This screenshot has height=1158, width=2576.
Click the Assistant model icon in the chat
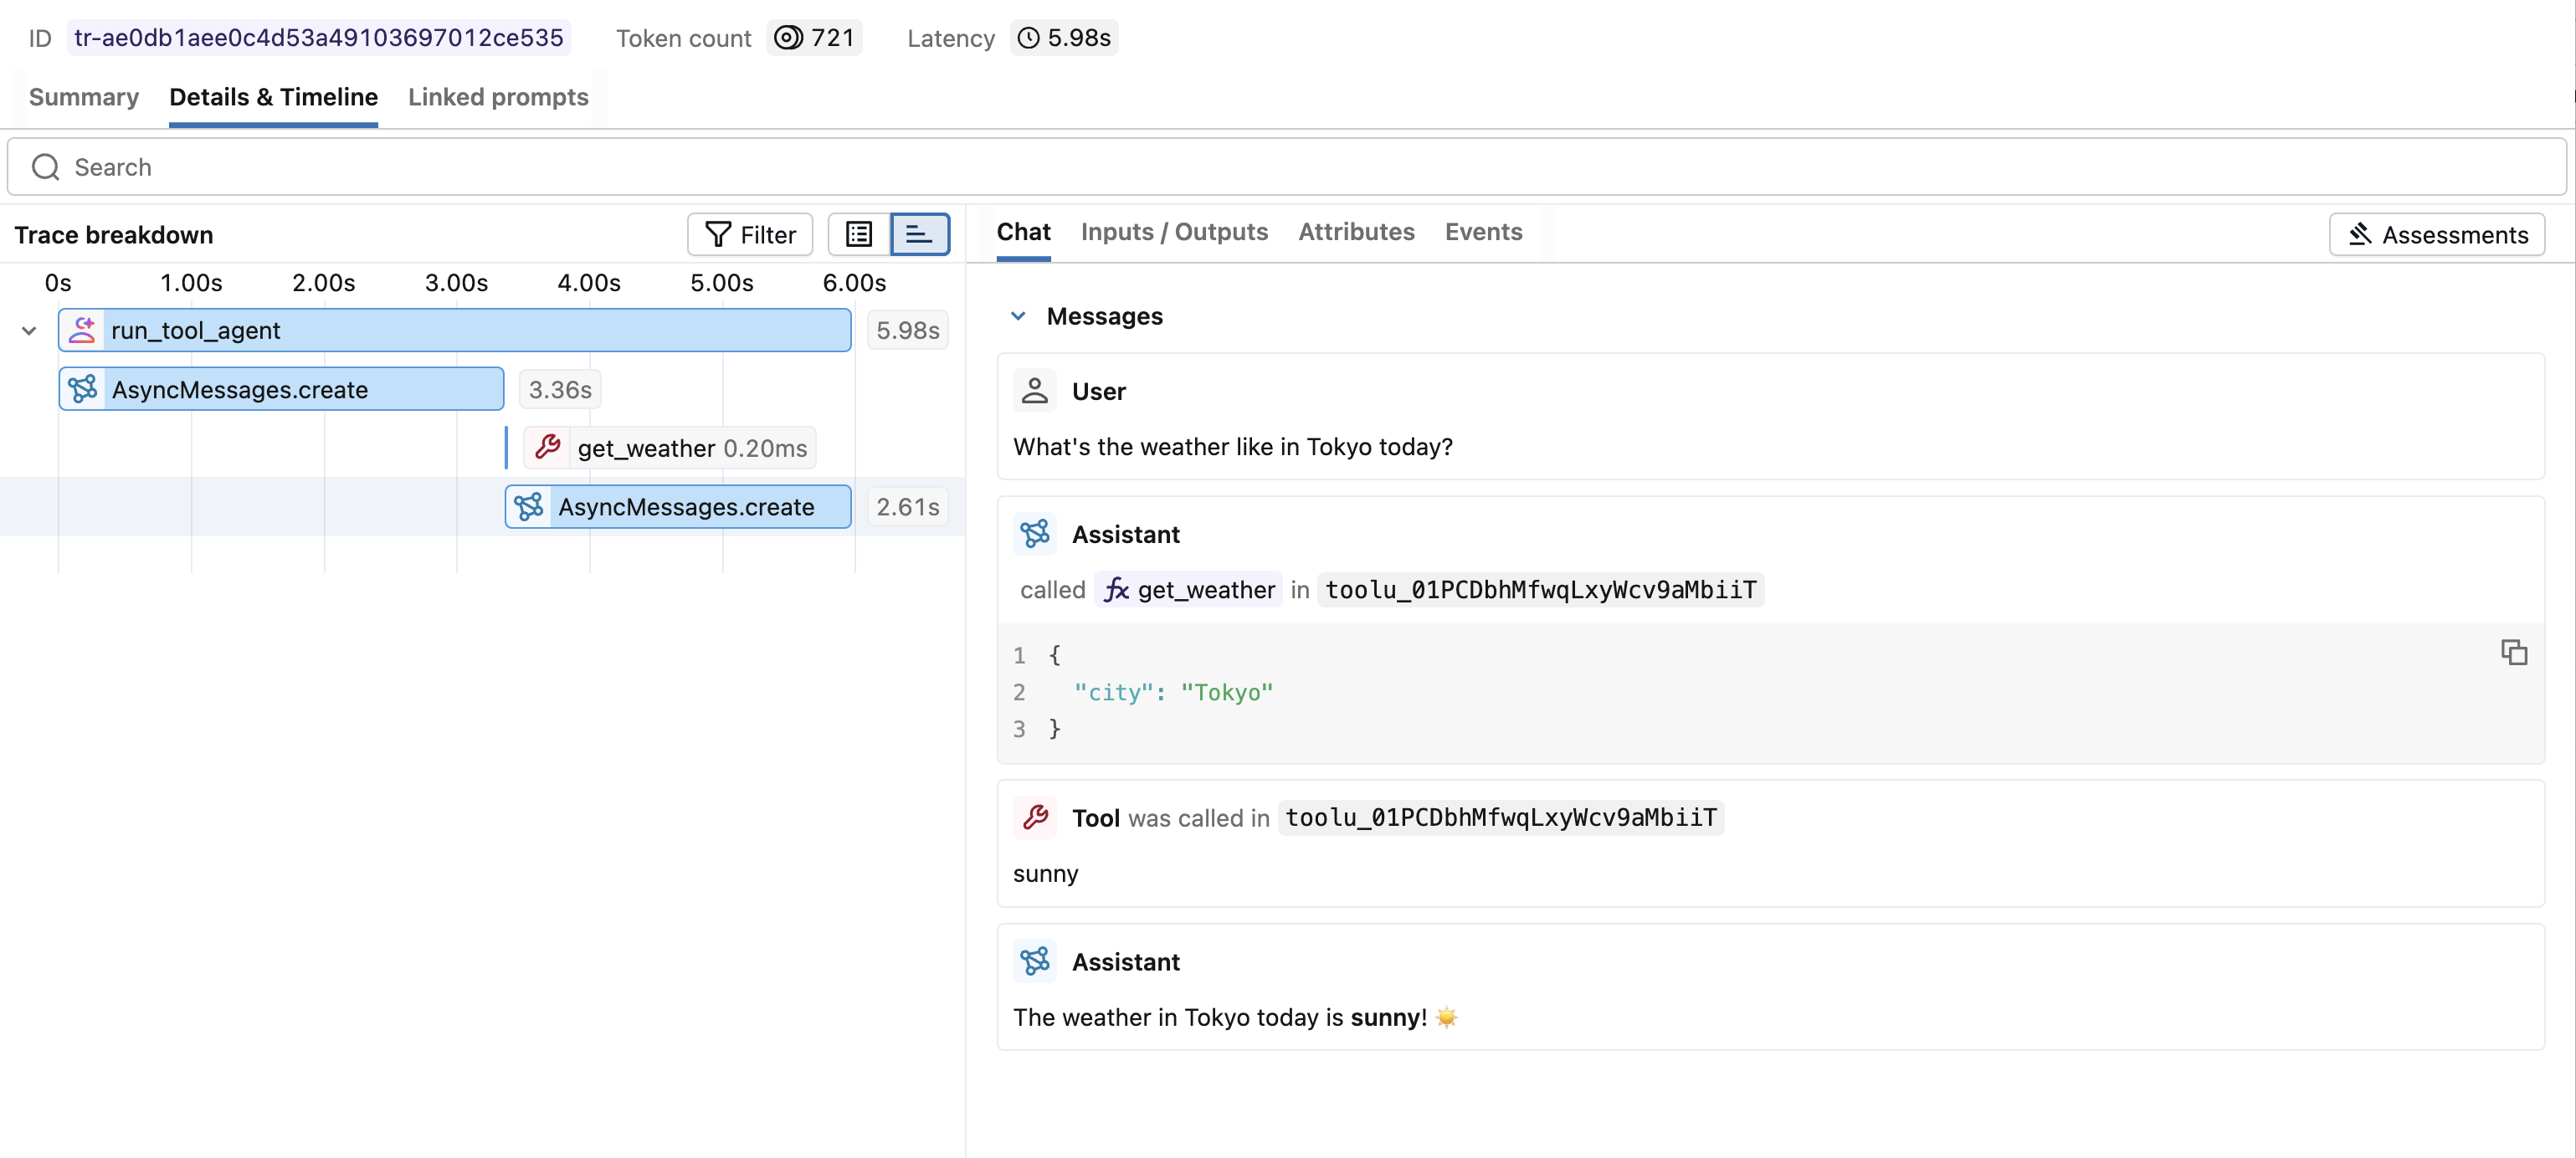tap(1035, 533)
